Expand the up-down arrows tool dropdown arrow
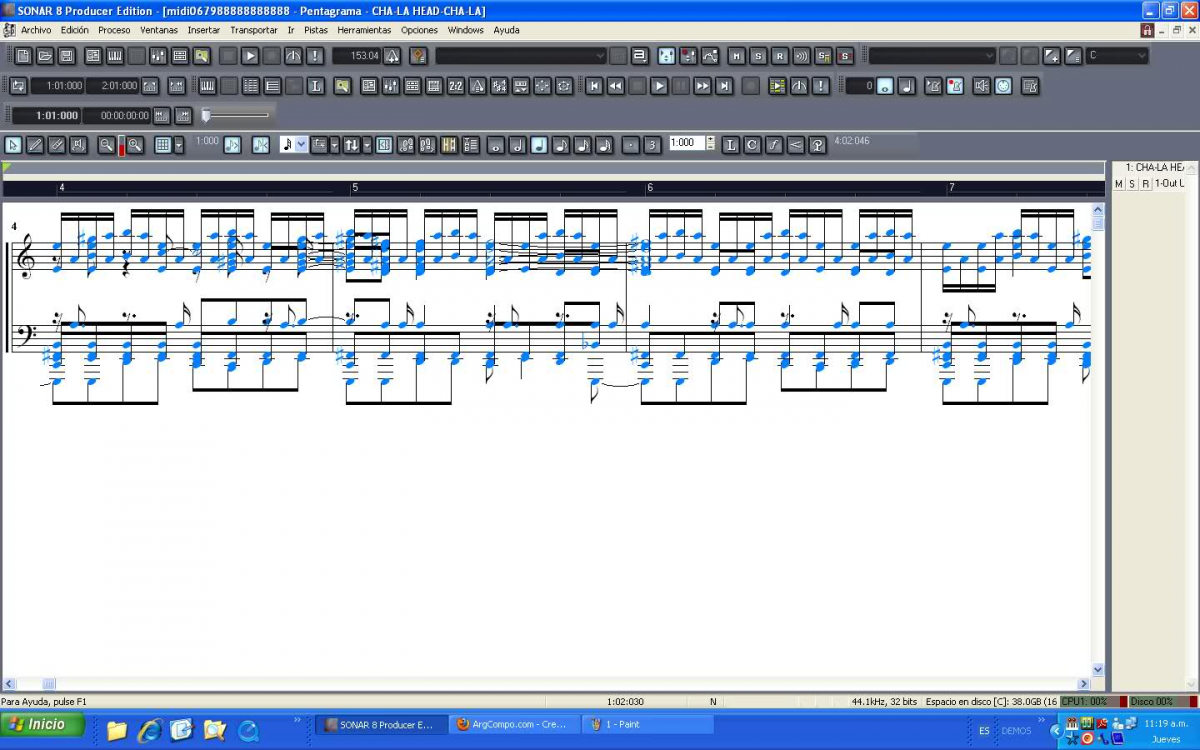 [367, 145]
